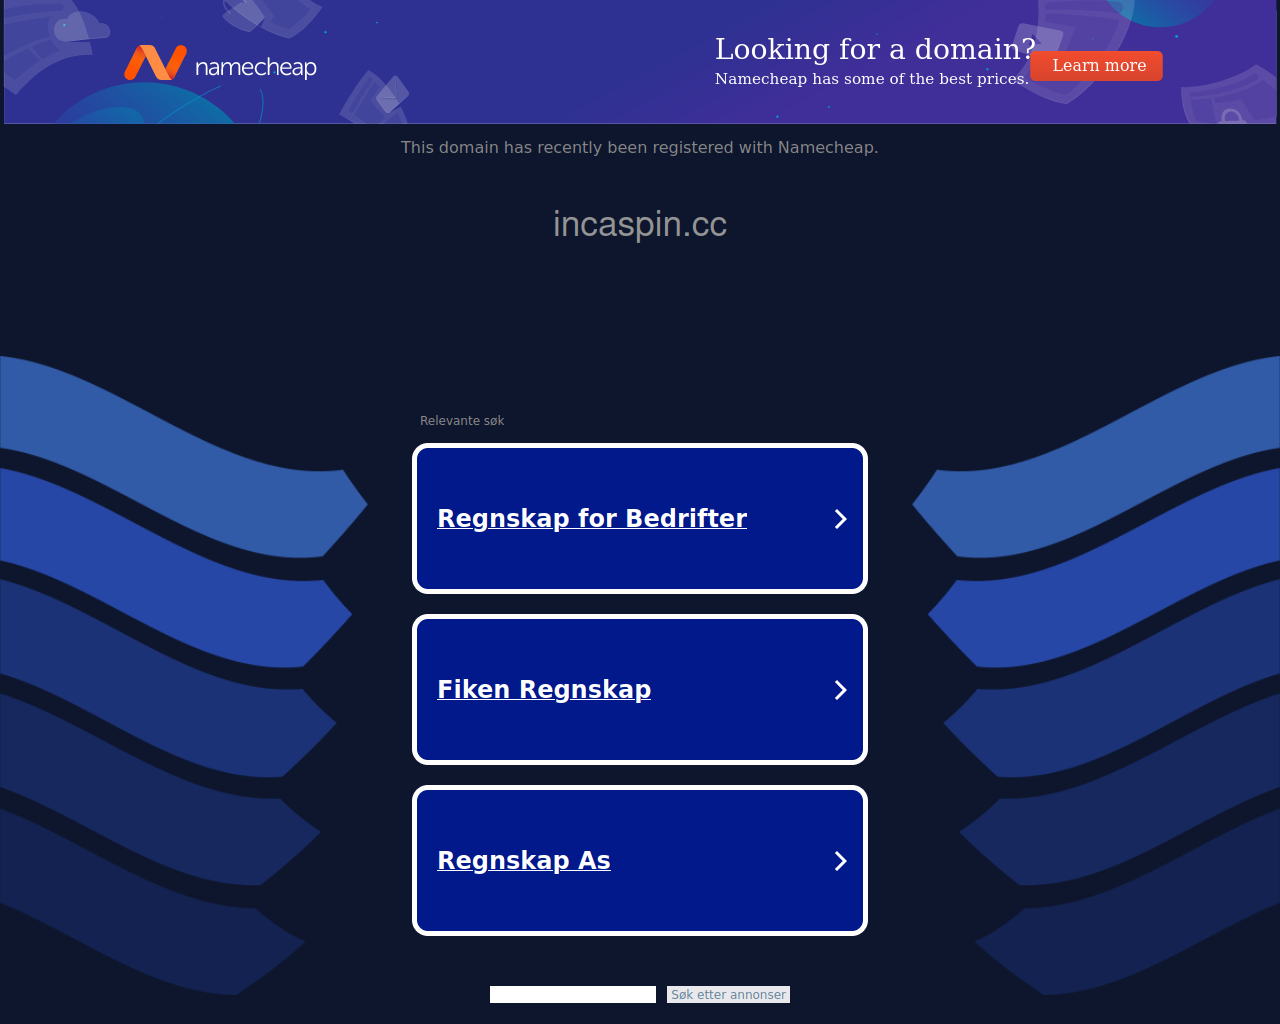Click the Learn more button
The height and width of the screenshot is (1024, 1280).
tap(1097, 66)
